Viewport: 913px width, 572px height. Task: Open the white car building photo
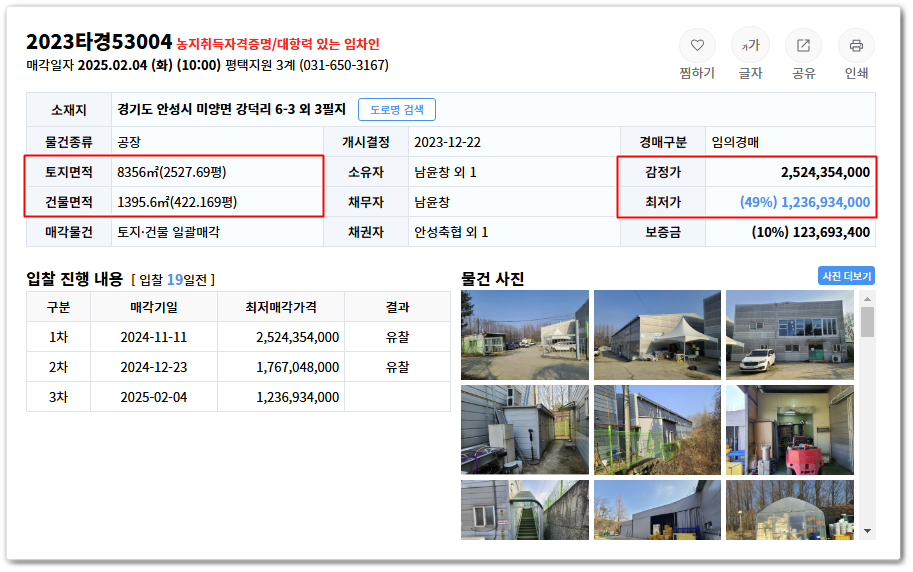(x=790, y=335)
